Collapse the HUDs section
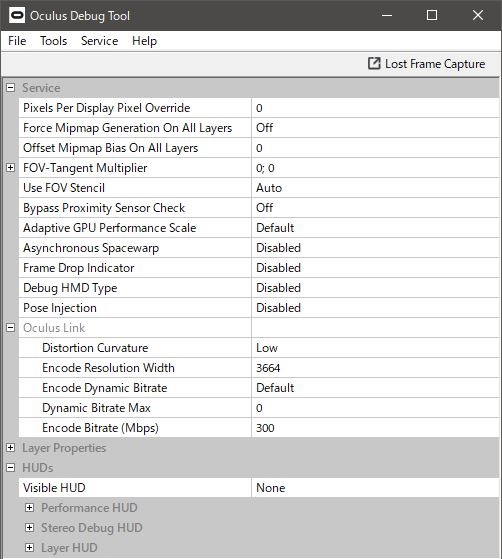Screen dimensions: 502x559 11,468
